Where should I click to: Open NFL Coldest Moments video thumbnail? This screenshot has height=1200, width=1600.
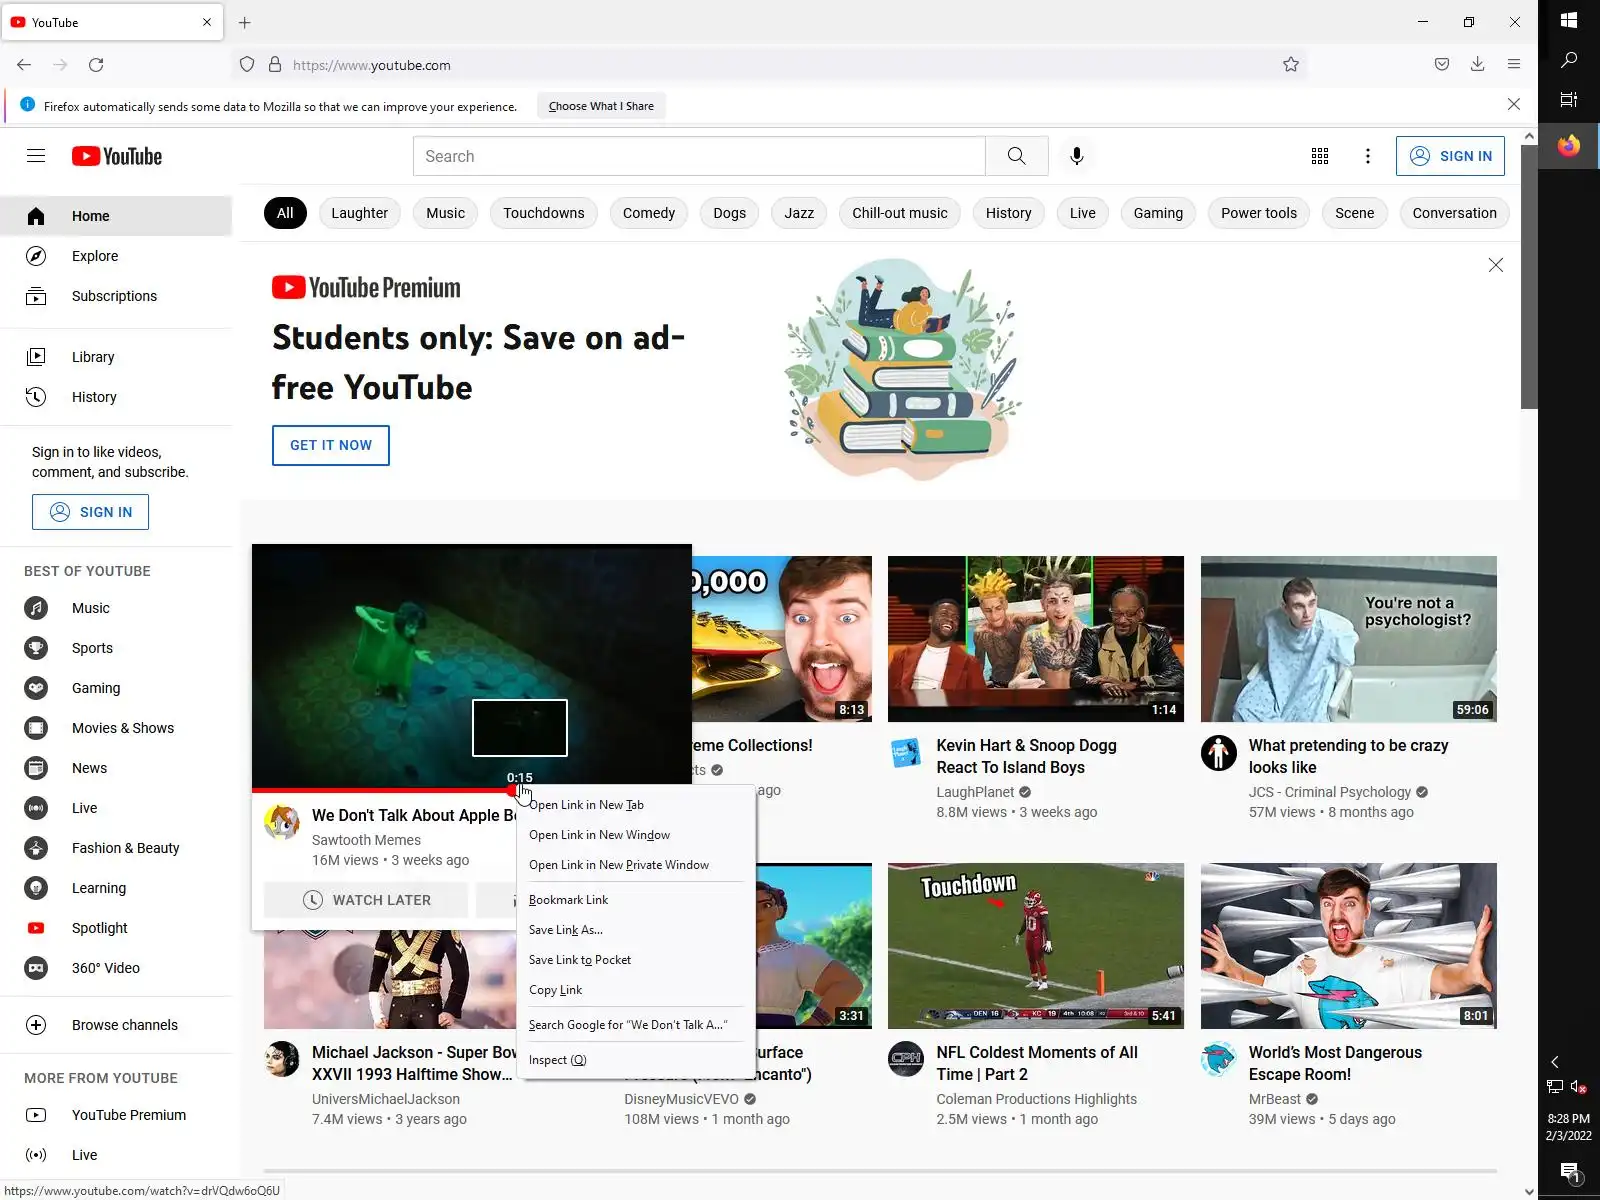pyautogui.click(x=1036, y=946)
